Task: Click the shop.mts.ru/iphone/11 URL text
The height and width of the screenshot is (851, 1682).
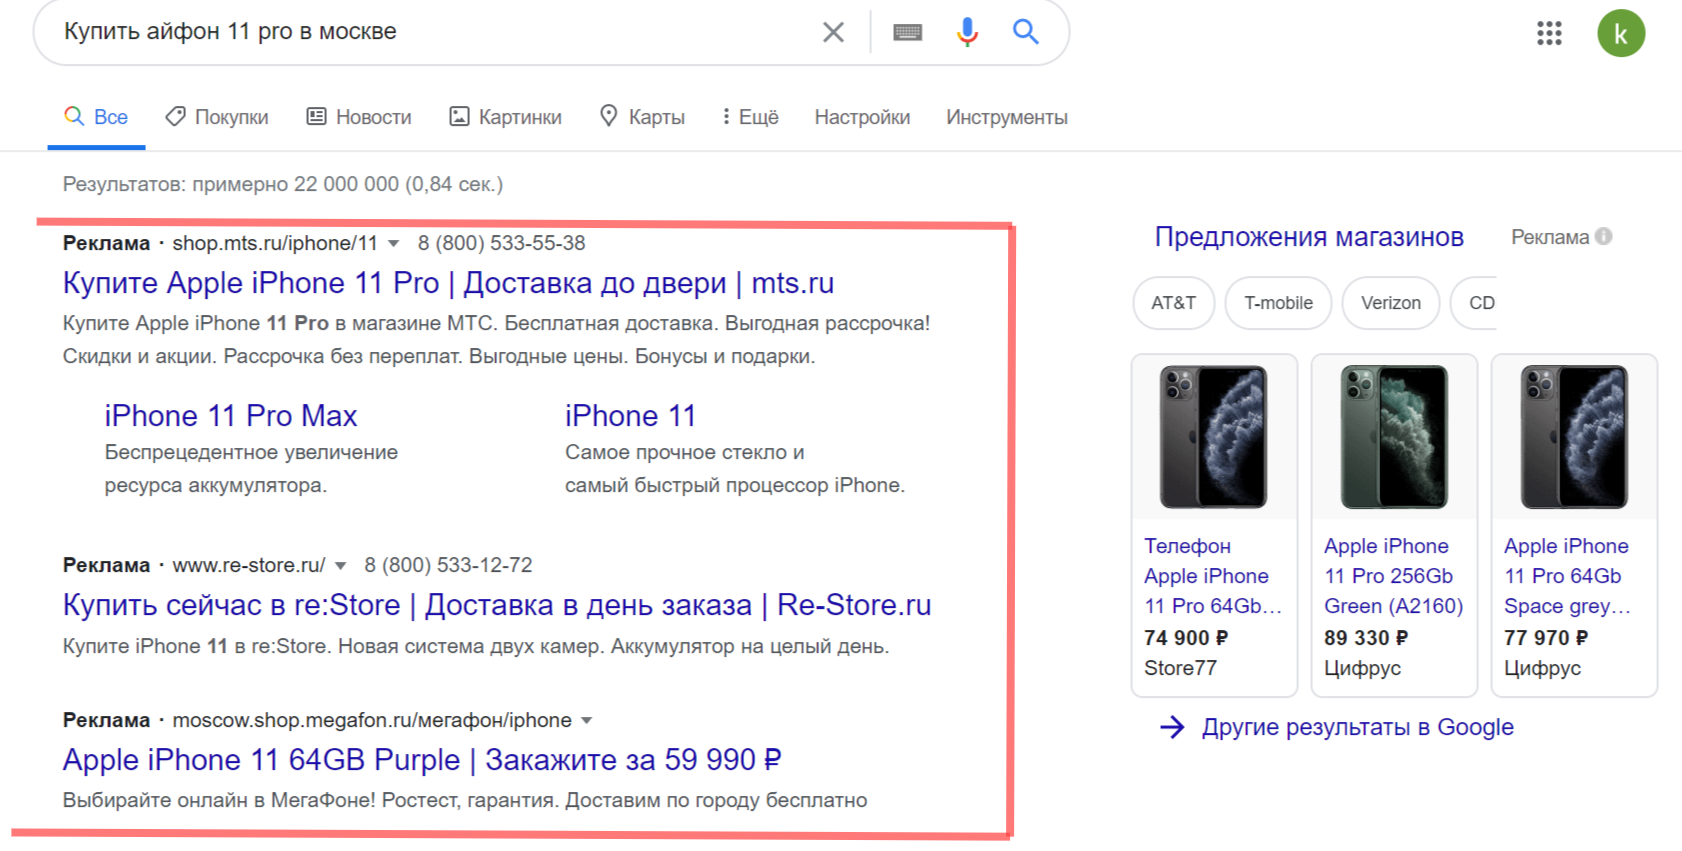Action: click(275, 243)
